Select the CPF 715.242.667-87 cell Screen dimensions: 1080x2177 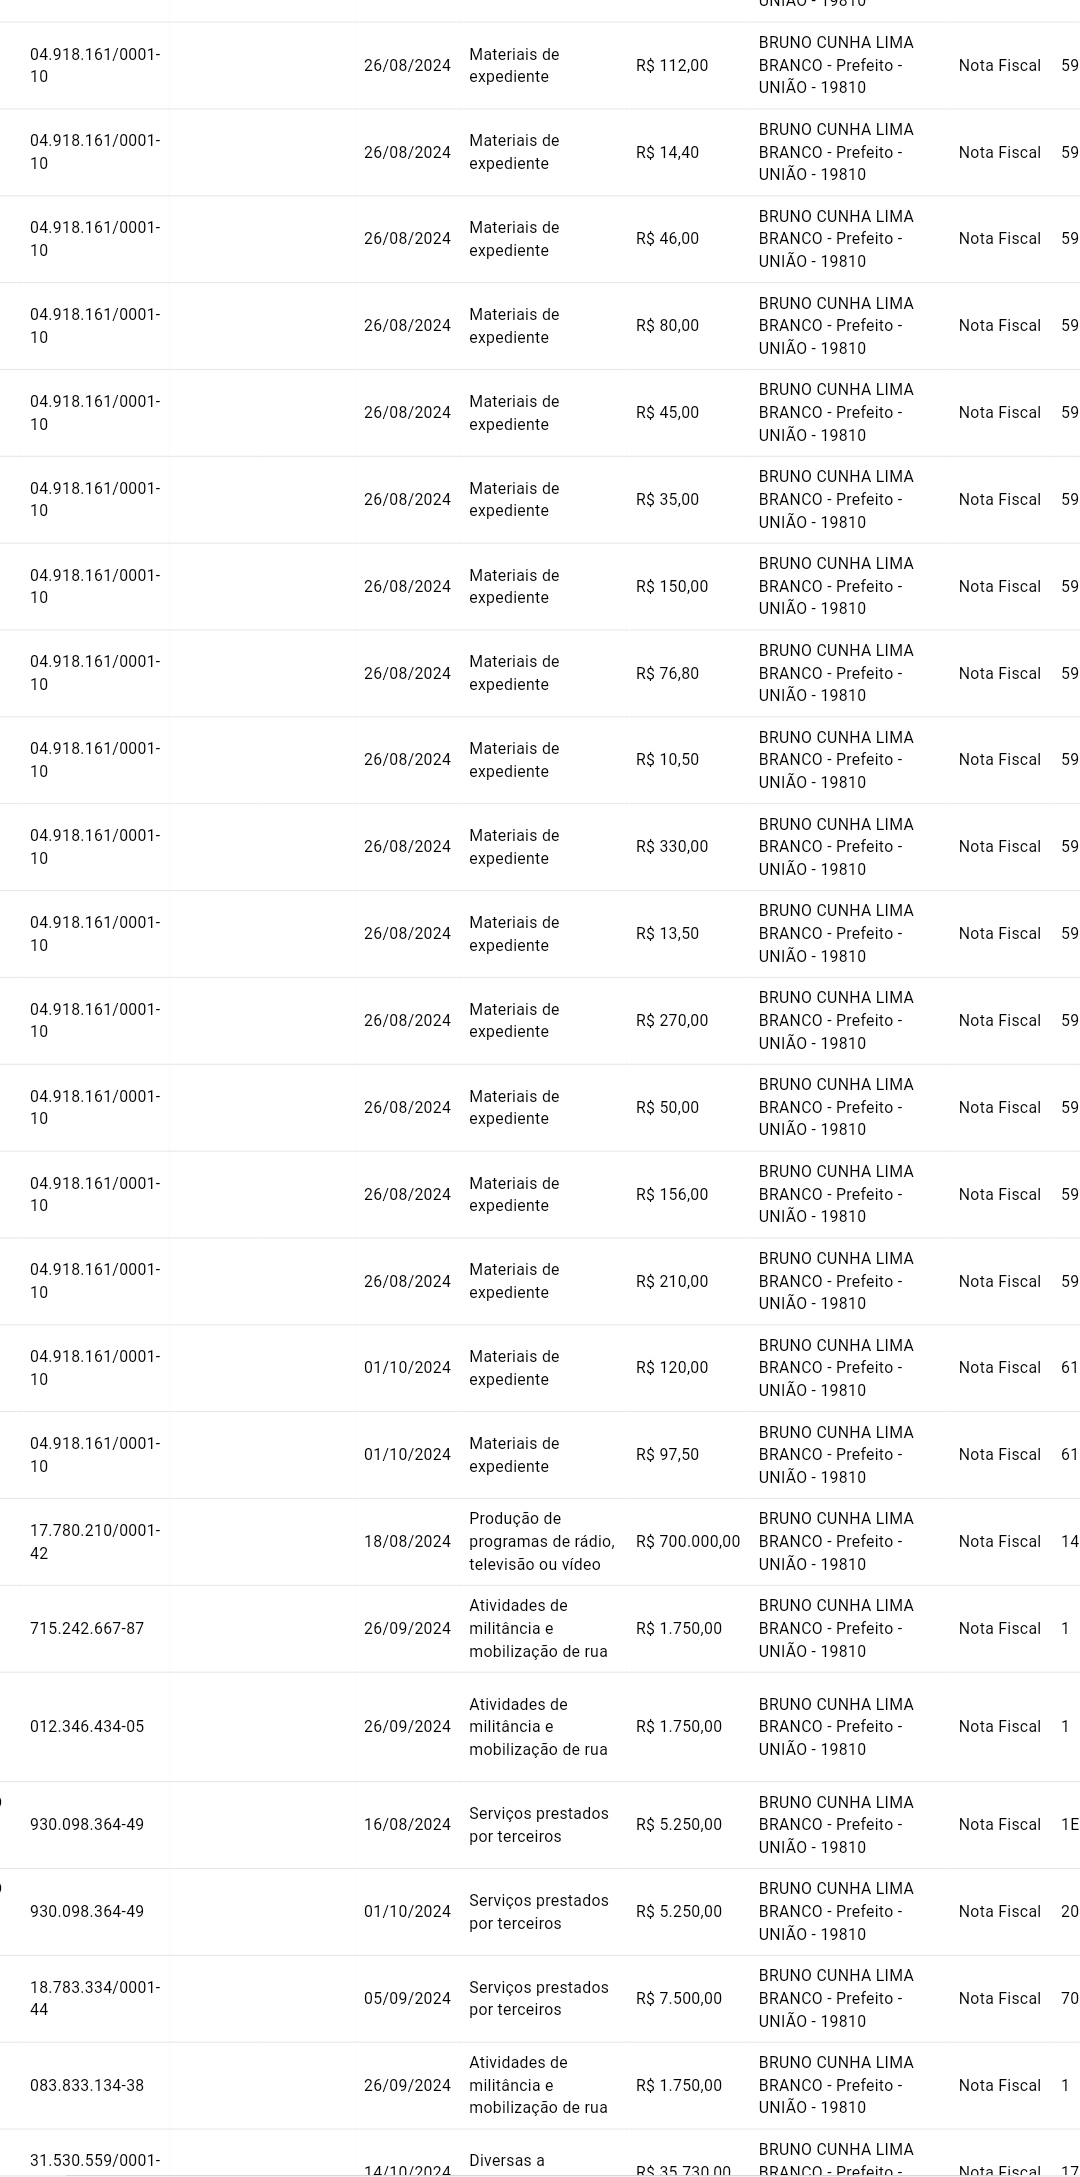[87, 1628]
